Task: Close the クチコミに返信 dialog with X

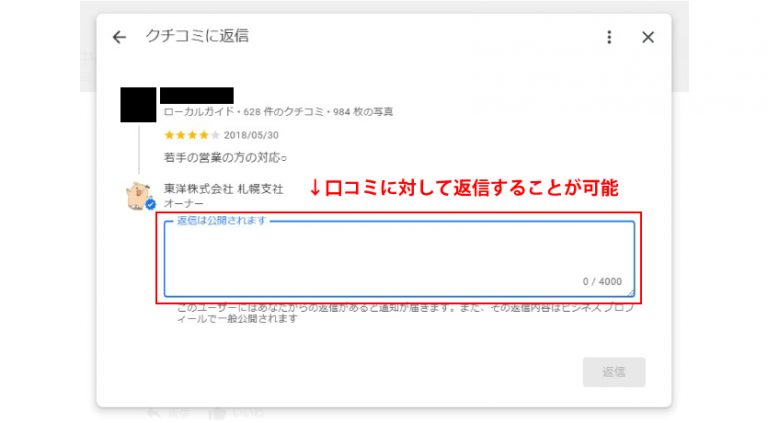Action: click(648, 37)
